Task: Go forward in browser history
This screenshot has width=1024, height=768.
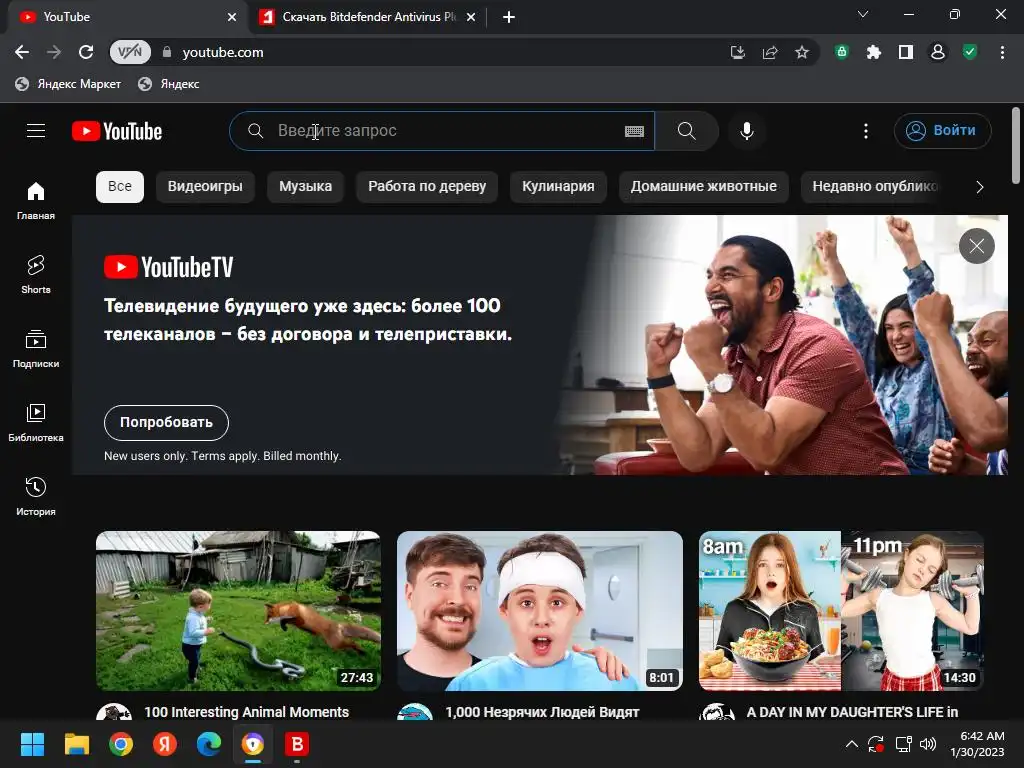Action: tap(54, 52)
